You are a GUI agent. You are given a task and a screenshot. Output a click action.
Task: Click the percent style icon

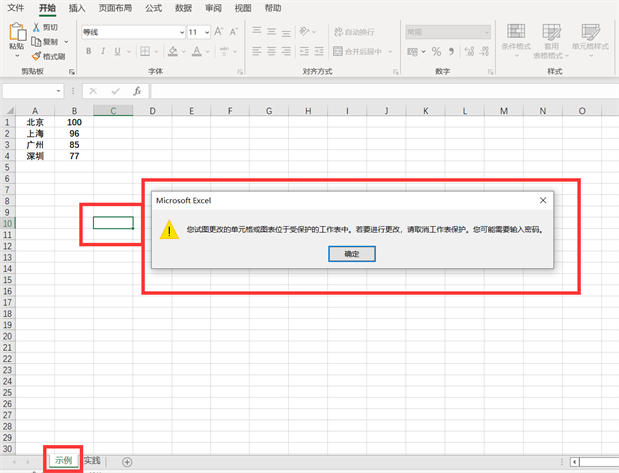437,52
